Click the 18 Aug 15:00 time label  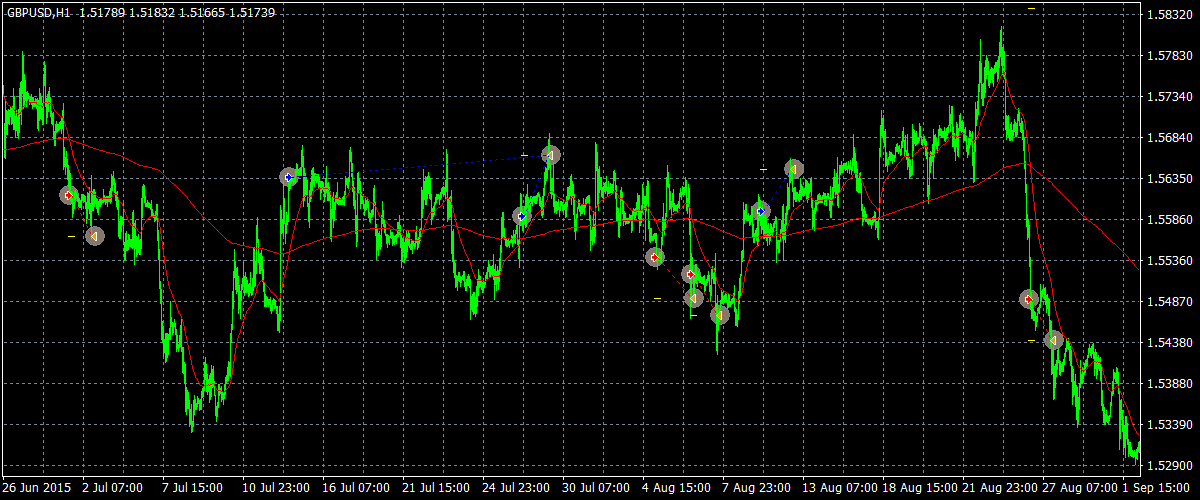[918, 489]
